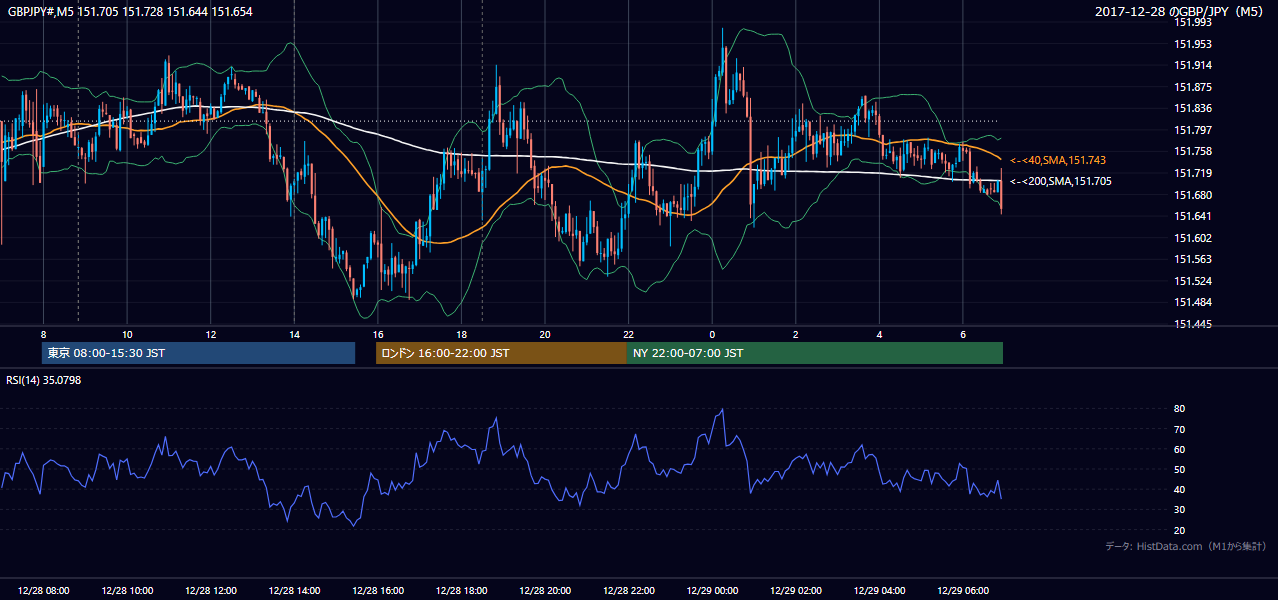The width and height of the screenshot is (1278, 600).
Task: Select the ロンドン 16:00-22:00 JST session bar
Action: [501, 353]
